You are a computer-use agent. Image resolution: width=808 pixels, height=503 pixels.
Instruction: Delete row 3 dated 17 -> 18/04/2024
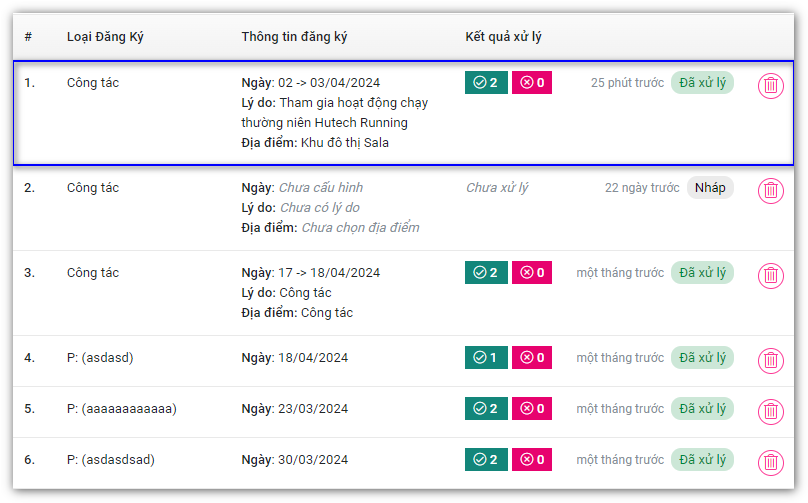click(x=771, y=276)
